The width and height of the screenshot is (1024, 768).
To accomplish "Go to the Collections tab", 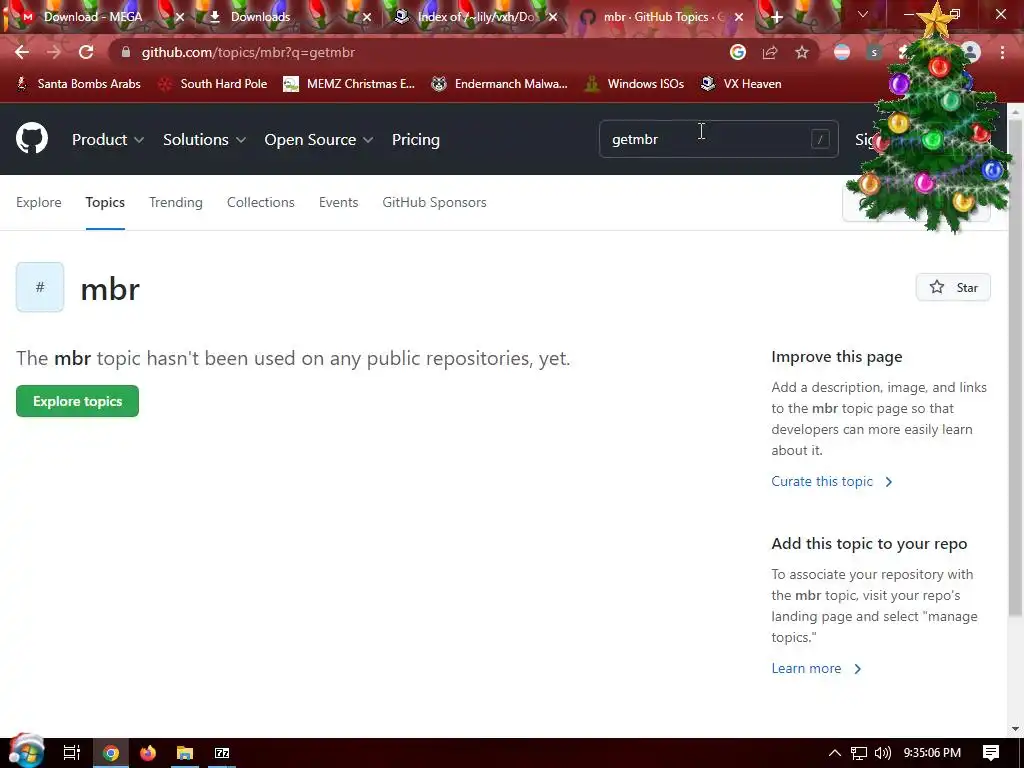I will coord(261,202).
